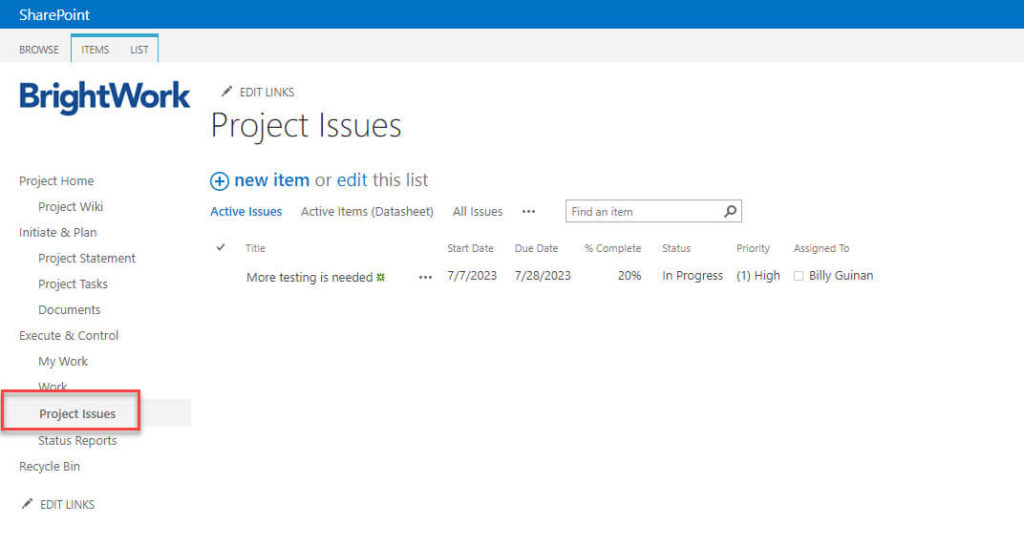Viewport: 1024px width, 546px height.
Task: Click the edit this list link
Action: [352, 181]
